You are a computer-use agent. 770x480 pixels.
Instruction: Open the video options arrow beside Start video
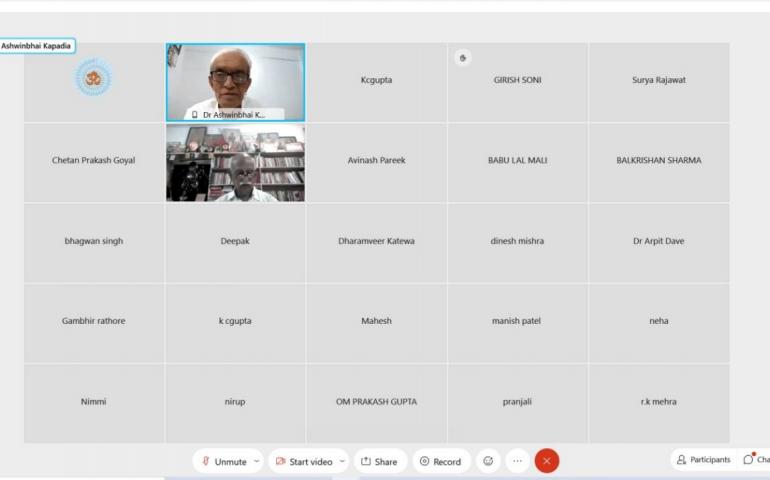point(342,461)
